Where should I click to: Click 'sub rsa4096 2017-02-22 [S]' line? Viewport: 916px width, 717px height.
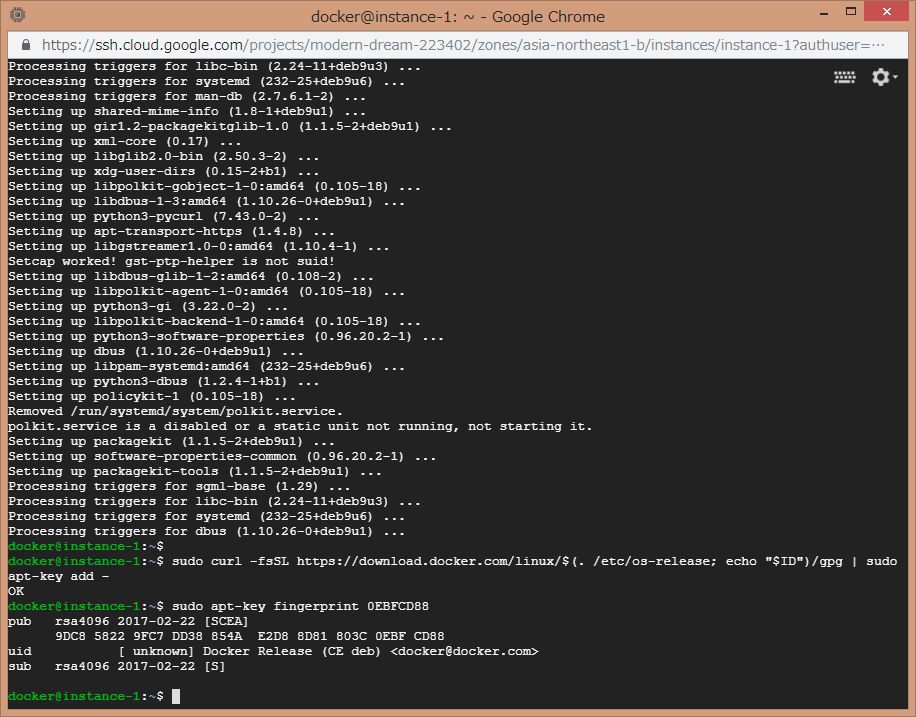click(x=117, y=666)
